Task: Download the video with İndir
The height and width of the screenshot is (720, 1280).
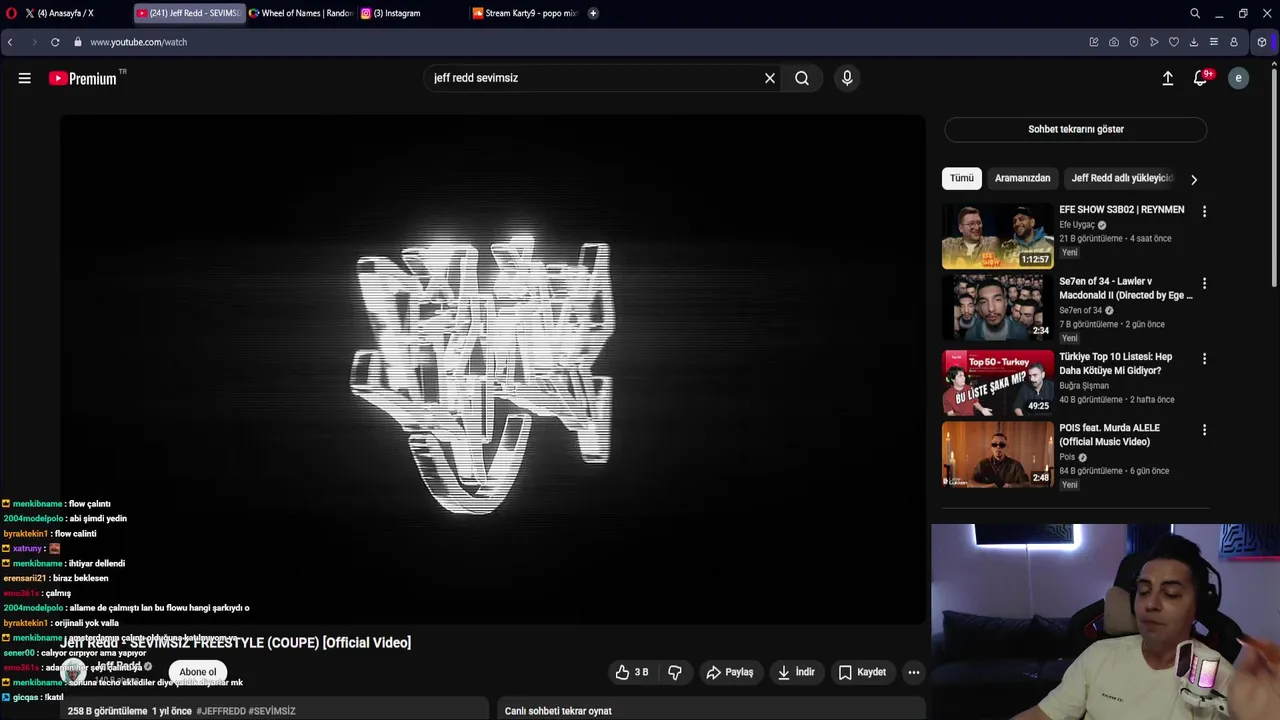Action: coord(795,672)
